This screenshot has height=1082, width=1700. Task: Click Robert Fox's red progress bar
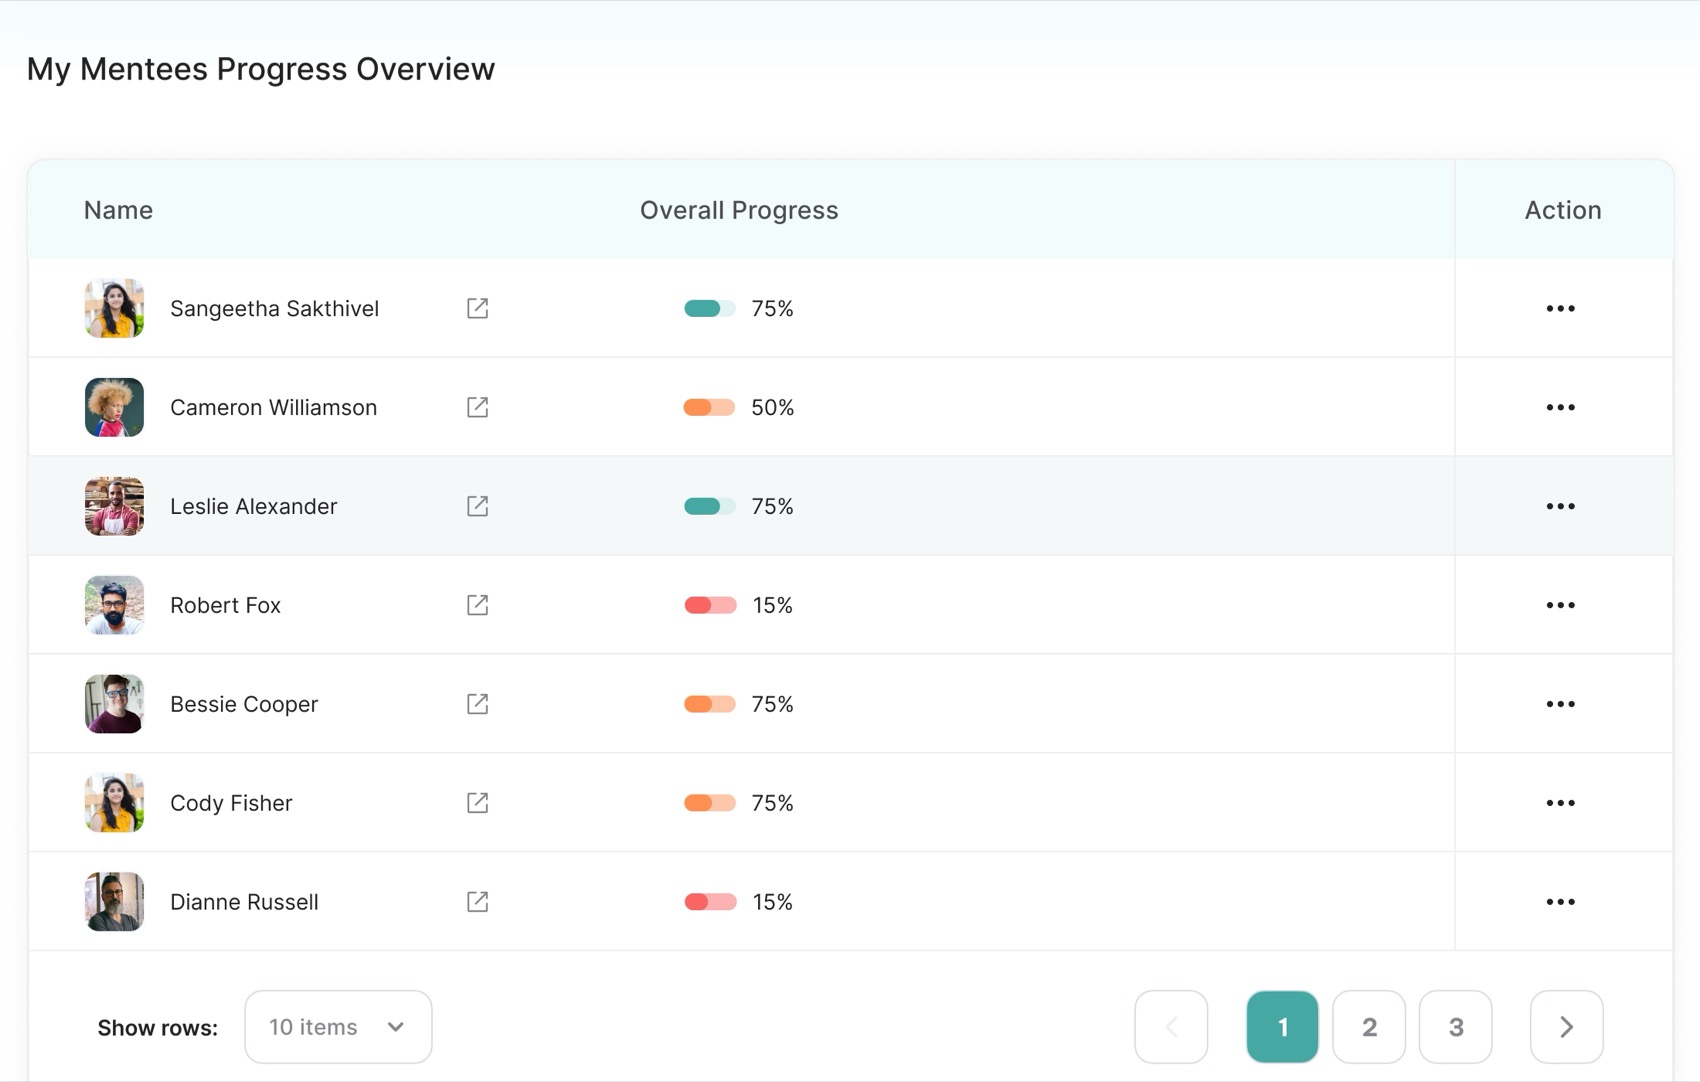point(709,605)
